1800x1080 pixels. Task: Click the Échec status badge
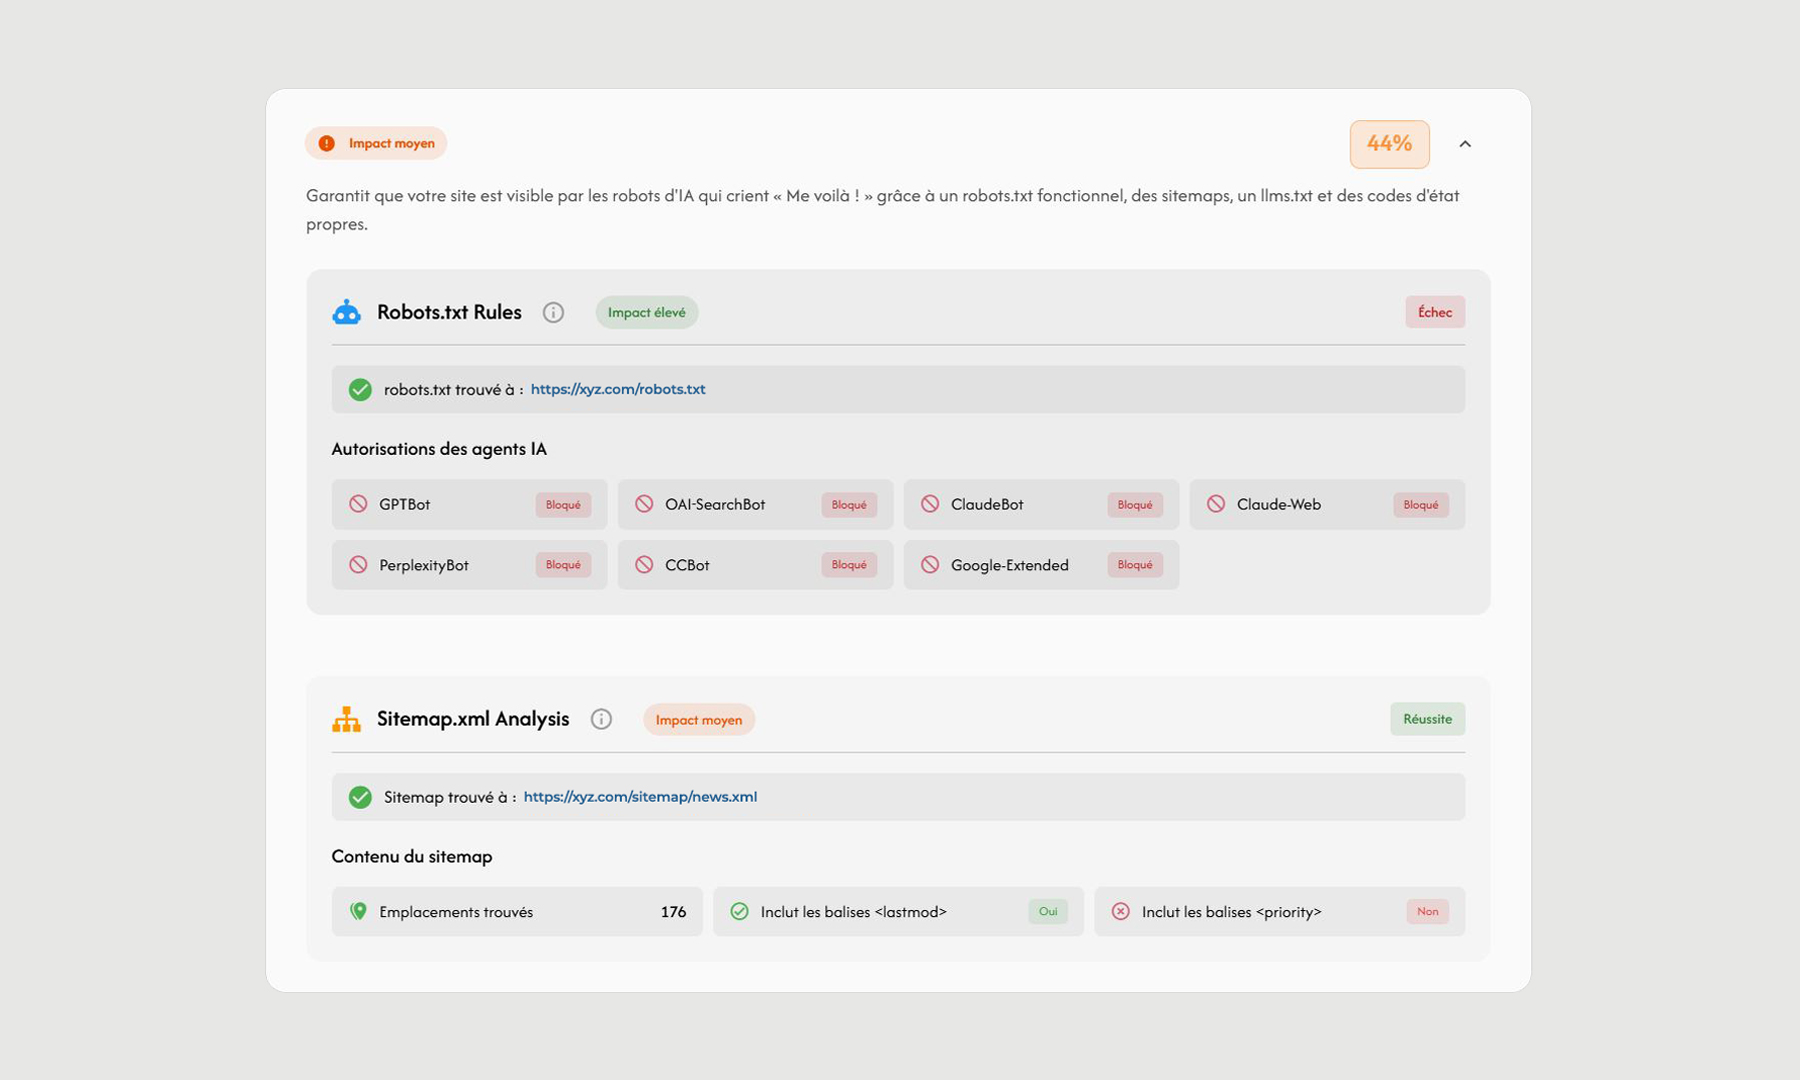click(1434, 312)
